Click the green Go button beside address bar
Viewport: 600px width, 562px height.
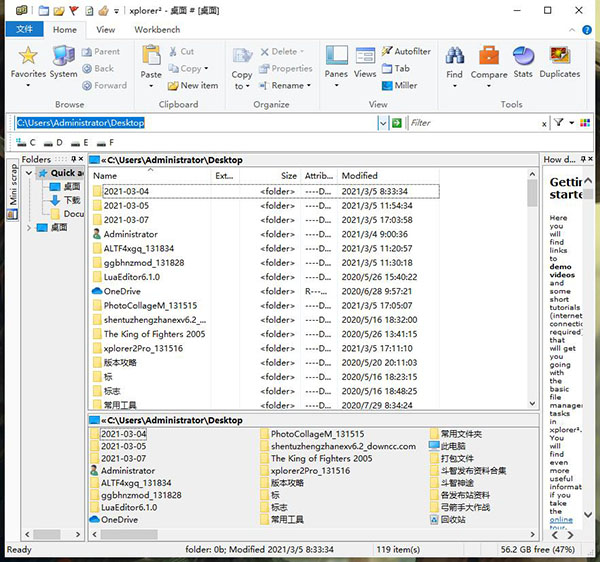(x=397, y=123)
